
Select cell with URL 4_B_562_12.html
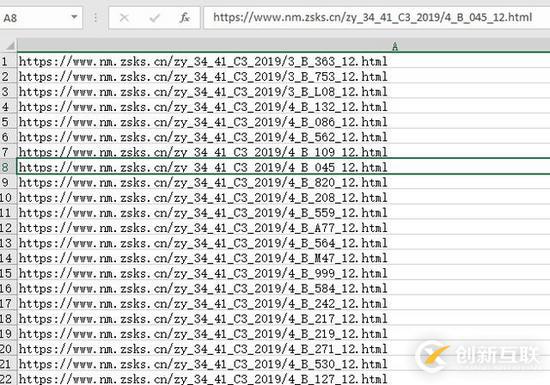click(283, 137)
